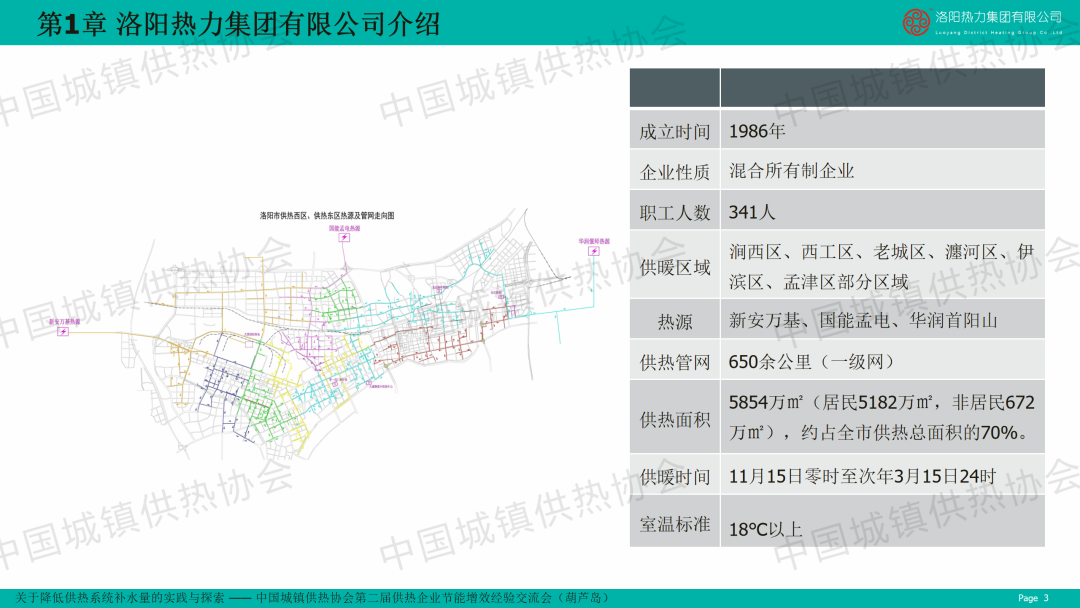Click the Luoyang Heating Group logo emblem
Screen dimensions: 1080x608
click(x=916, y=21)
